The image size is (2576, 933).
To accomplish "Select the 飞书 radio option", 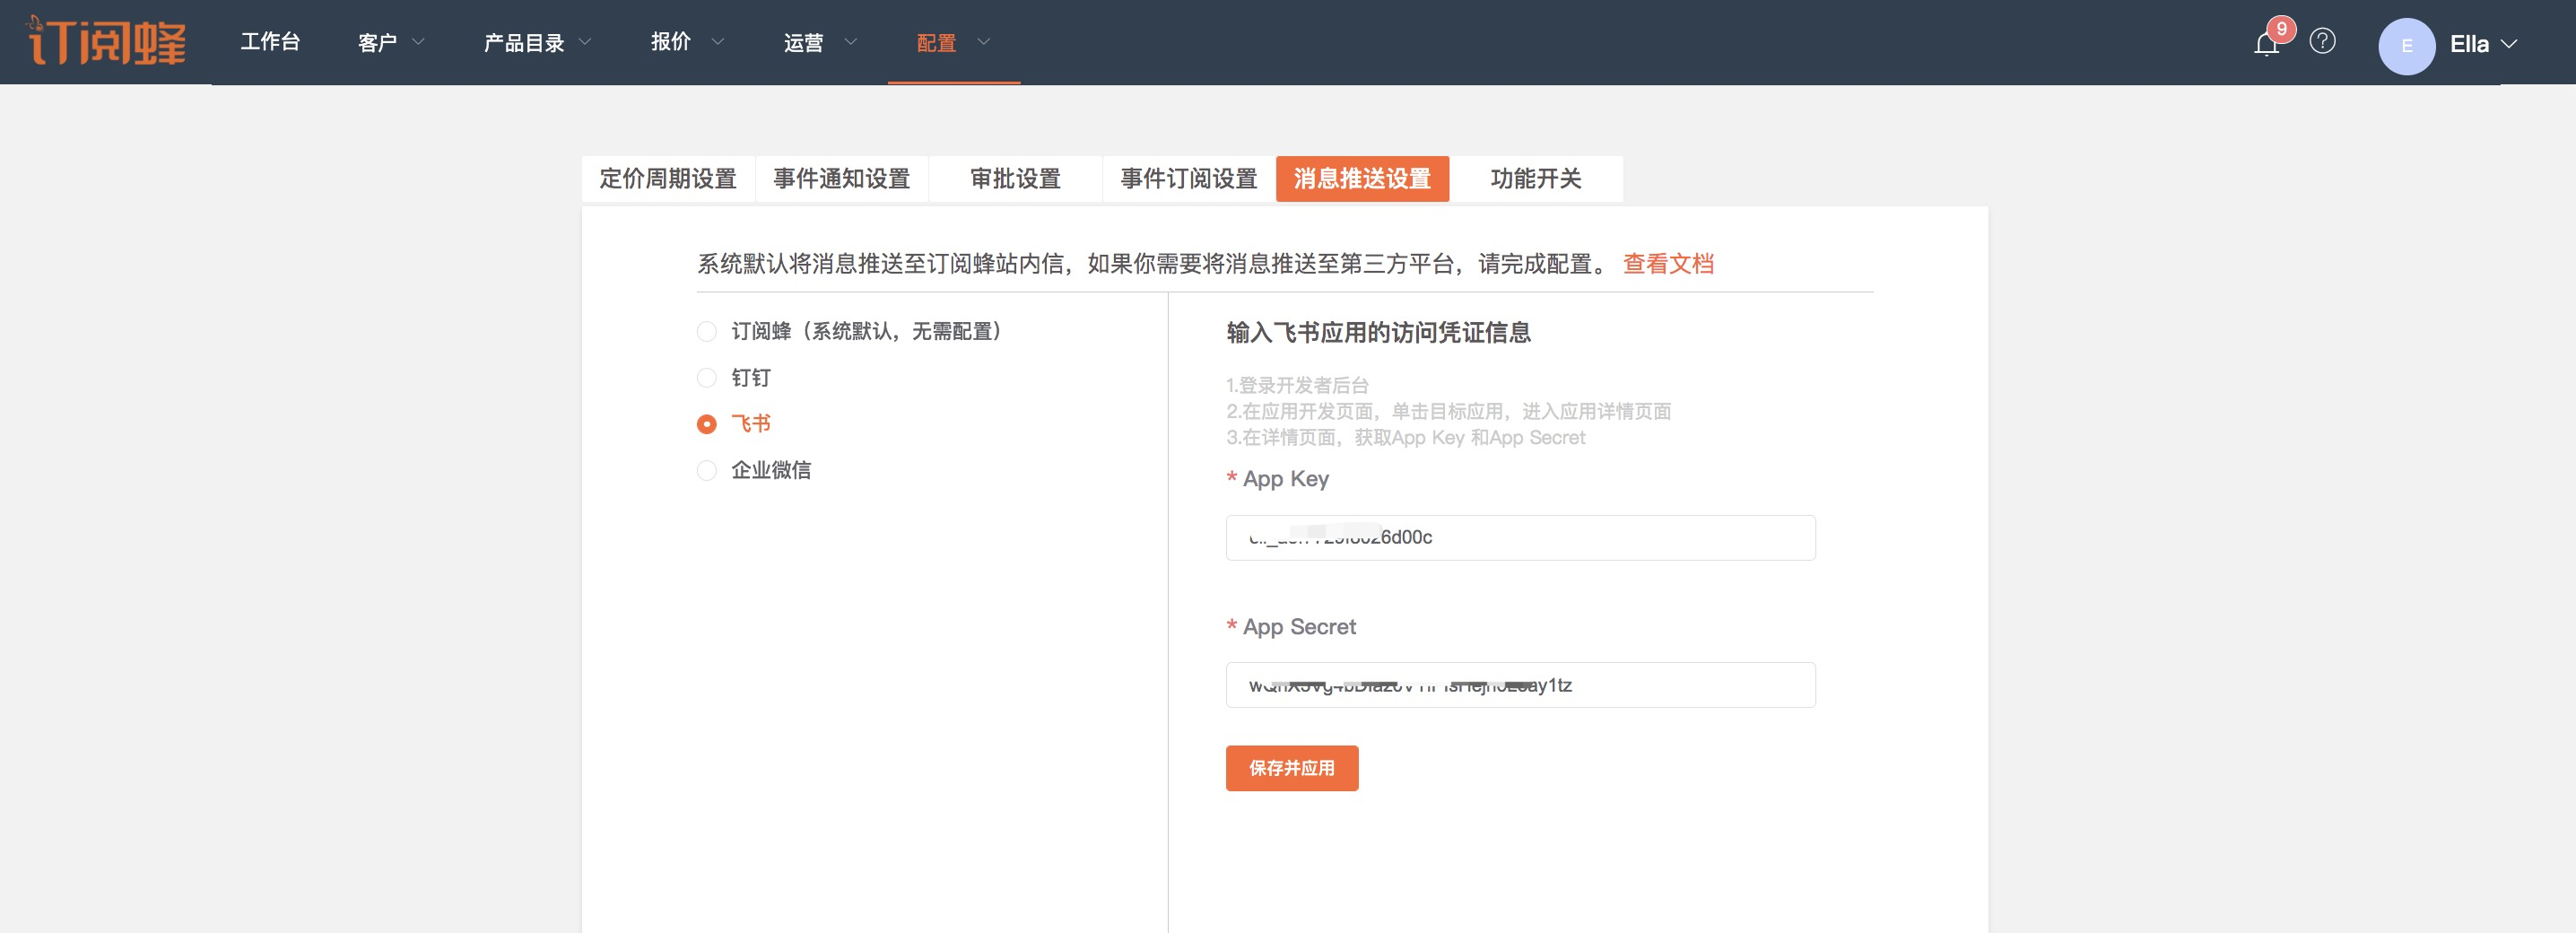I will tap(707, 424).
